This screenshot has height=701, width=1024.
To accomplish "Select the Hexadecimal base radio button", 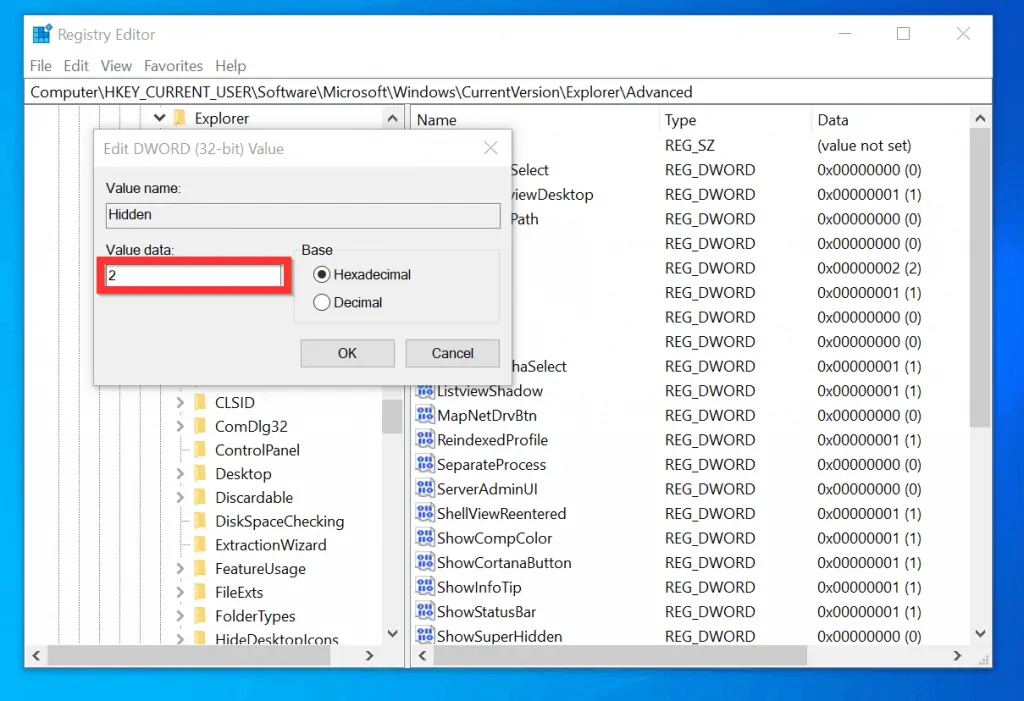I will pos(322,274).
